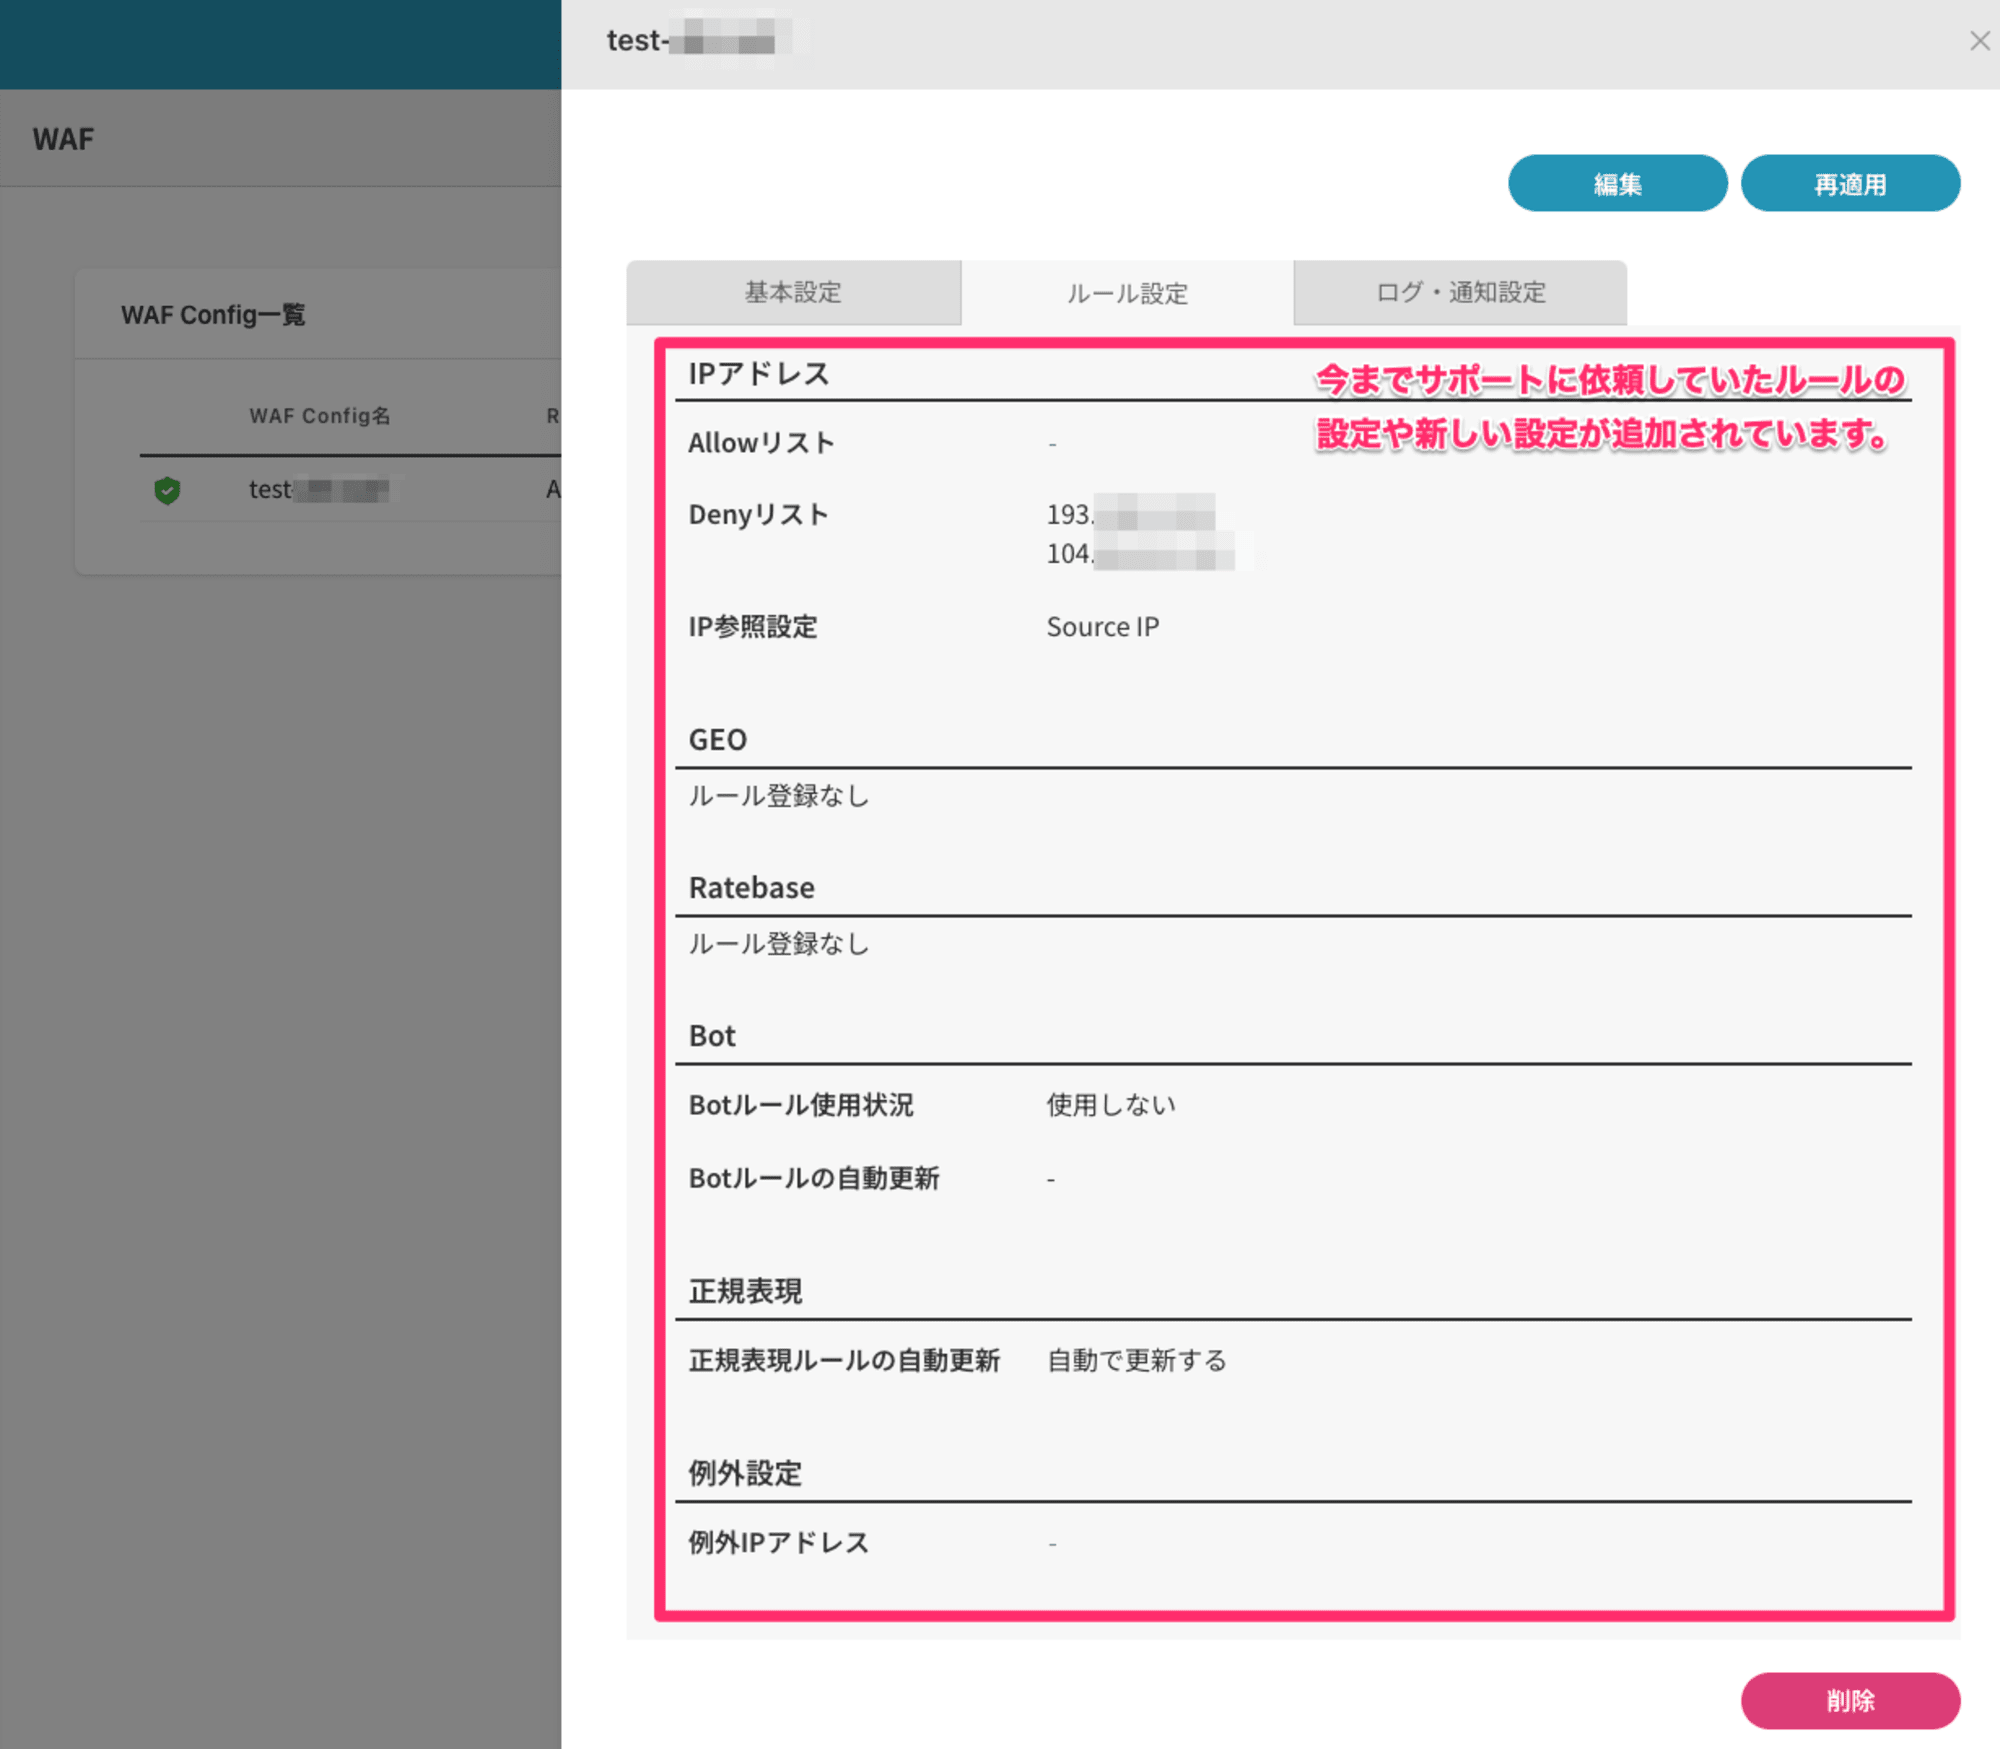This screenshot has height=1749, width=2000.
Task: Click the red 削除 (Delete) button
Action: coord(1850,1700)
